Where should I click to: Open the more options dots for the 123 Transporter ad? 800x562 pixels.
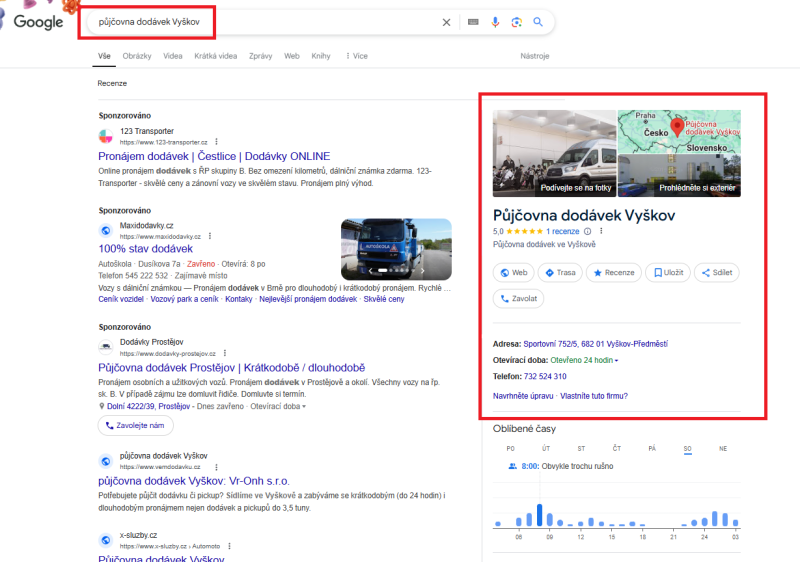216,142
